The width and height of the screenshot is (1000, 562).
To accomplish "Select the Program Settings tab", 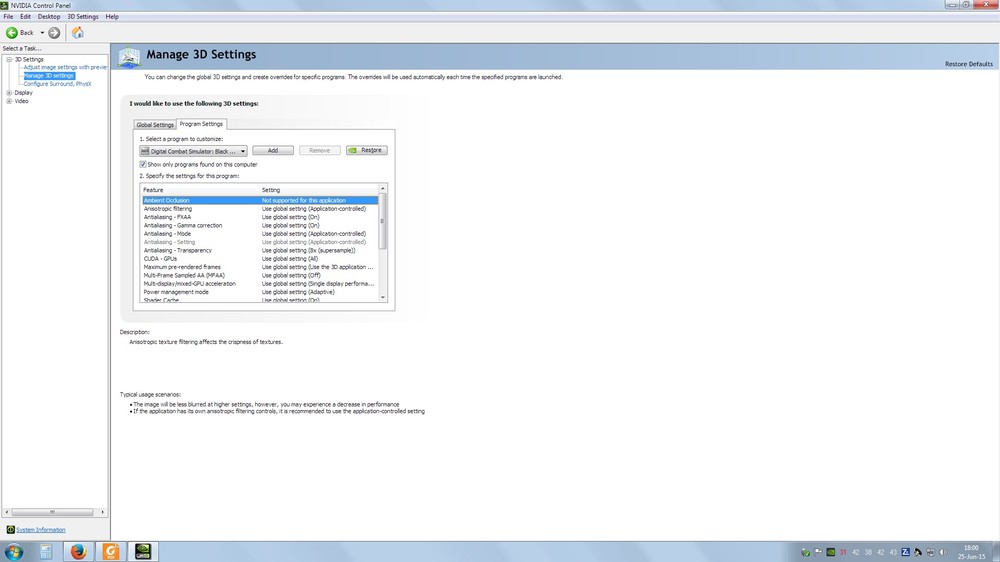I will [201, 124].
